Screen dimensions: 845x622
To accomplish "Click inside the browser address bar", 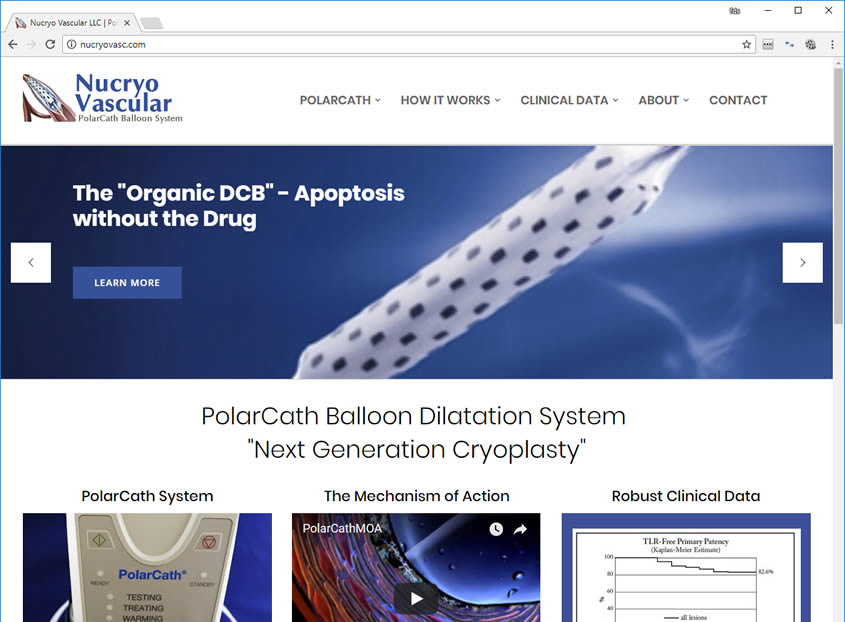I will coord(300,44).
